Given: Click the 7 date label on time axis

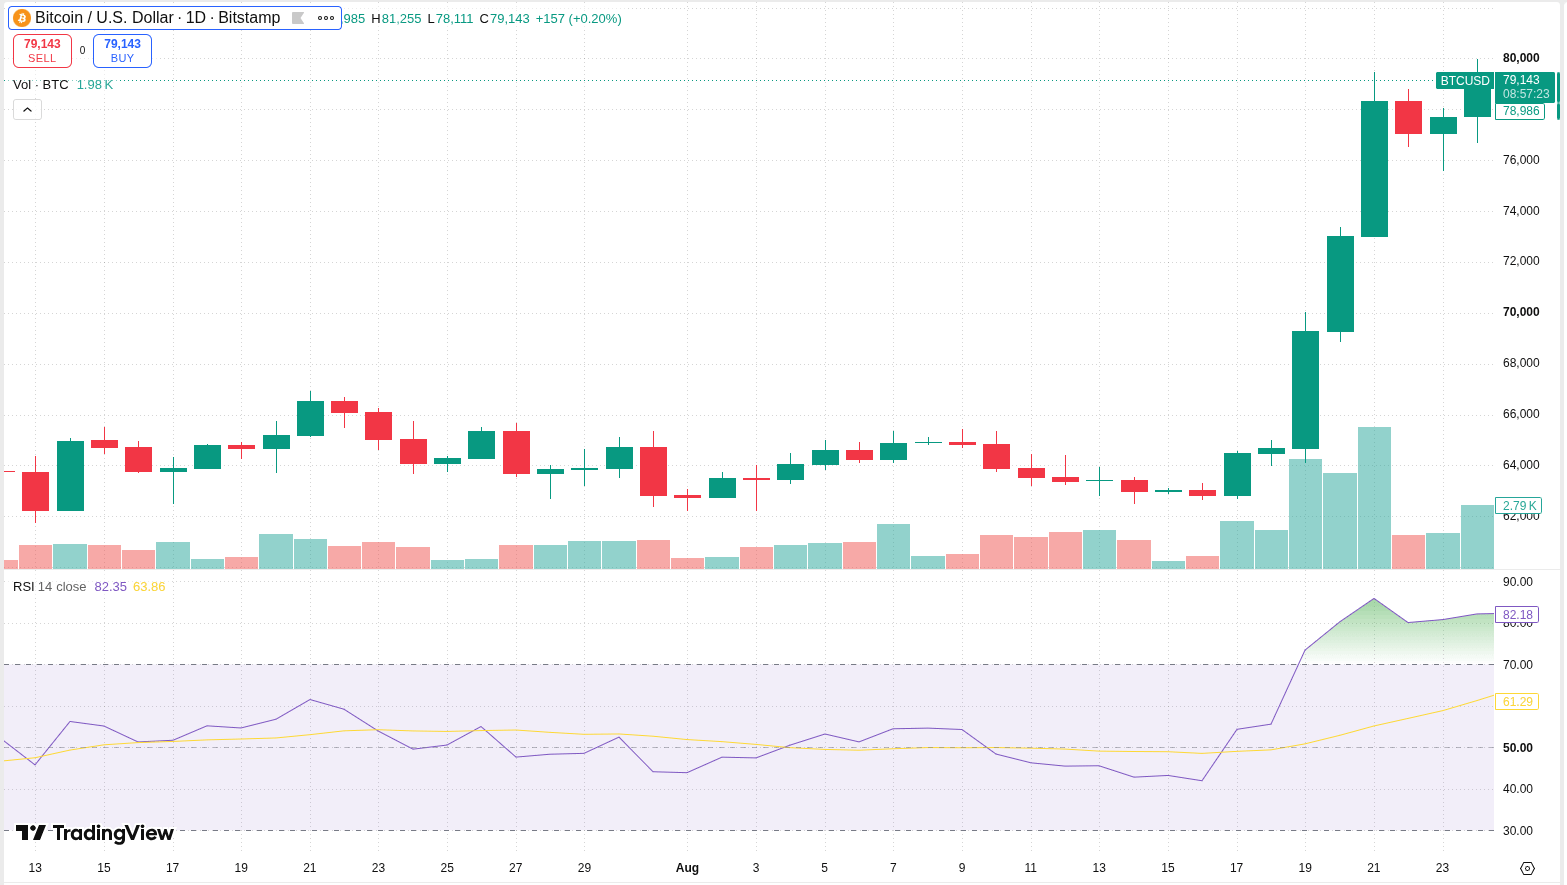Looking at the screenshot, I should [893, 868].
